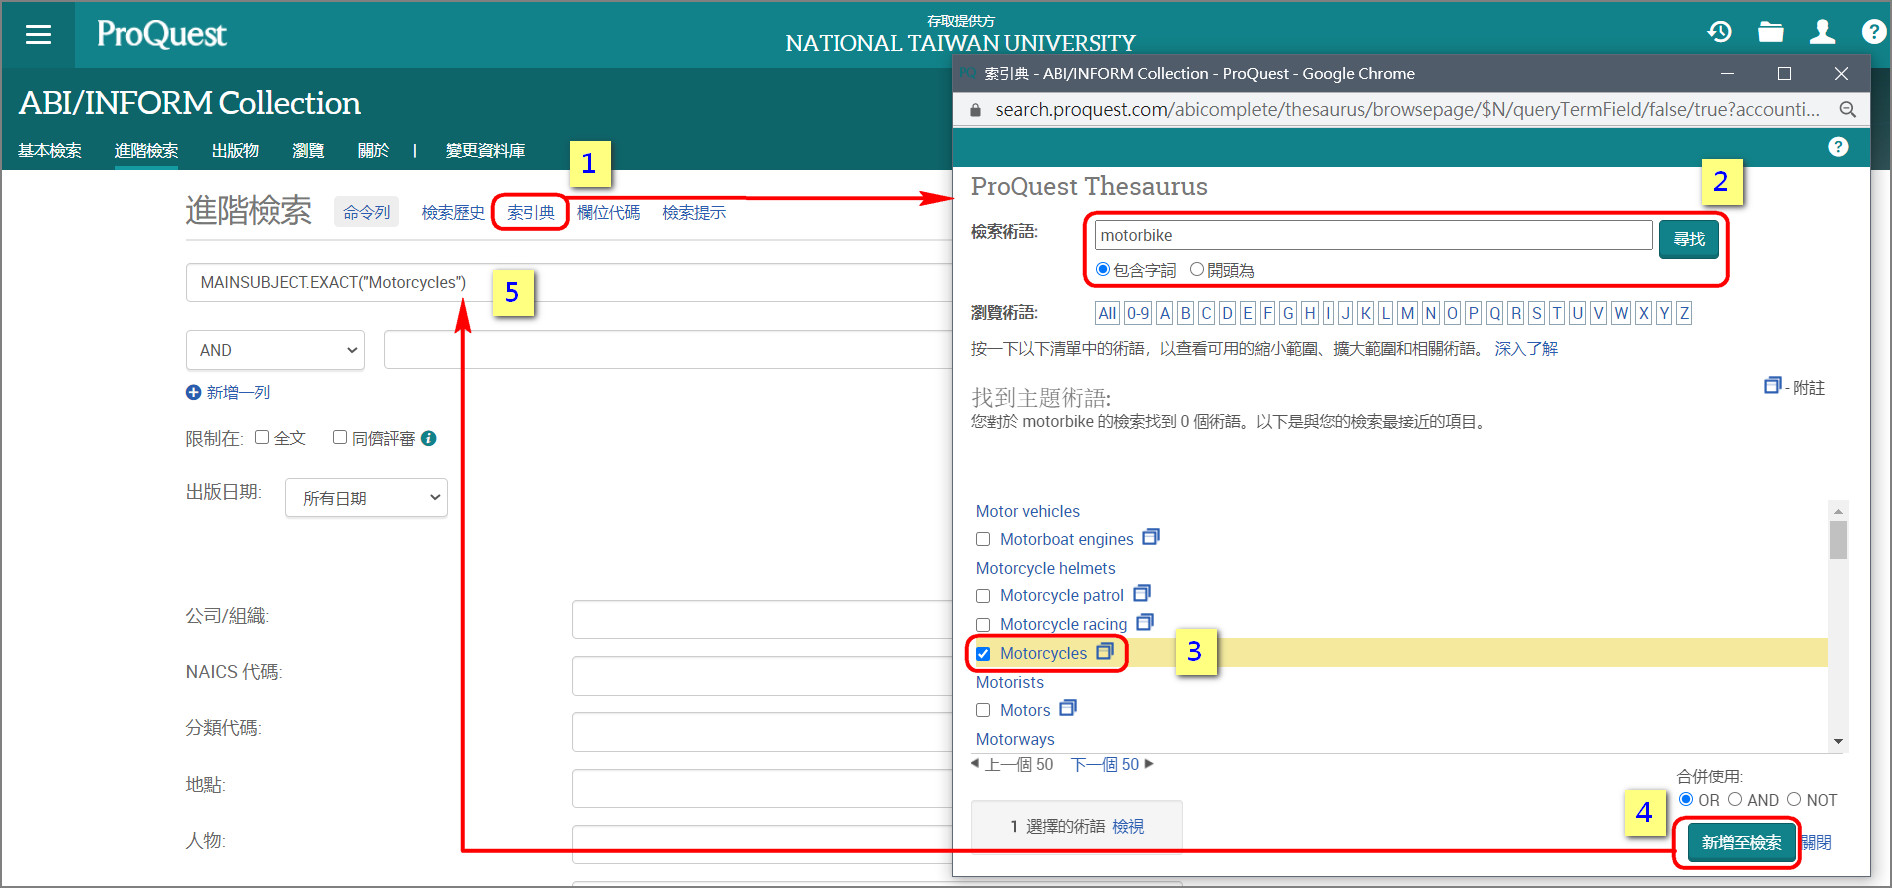1892x888 pixels.
Task: Open the saved items folder icon
Action: [1771, 32]
